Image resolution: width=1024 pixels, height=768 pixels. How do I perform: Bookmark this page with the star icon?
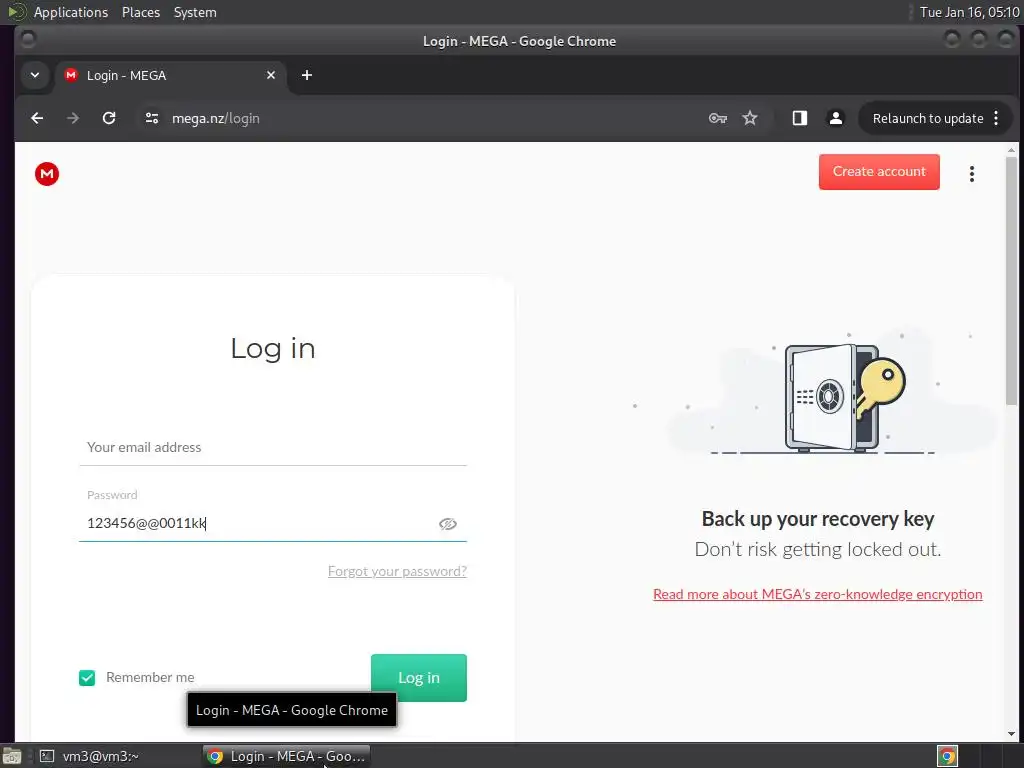tap(750, 118)
